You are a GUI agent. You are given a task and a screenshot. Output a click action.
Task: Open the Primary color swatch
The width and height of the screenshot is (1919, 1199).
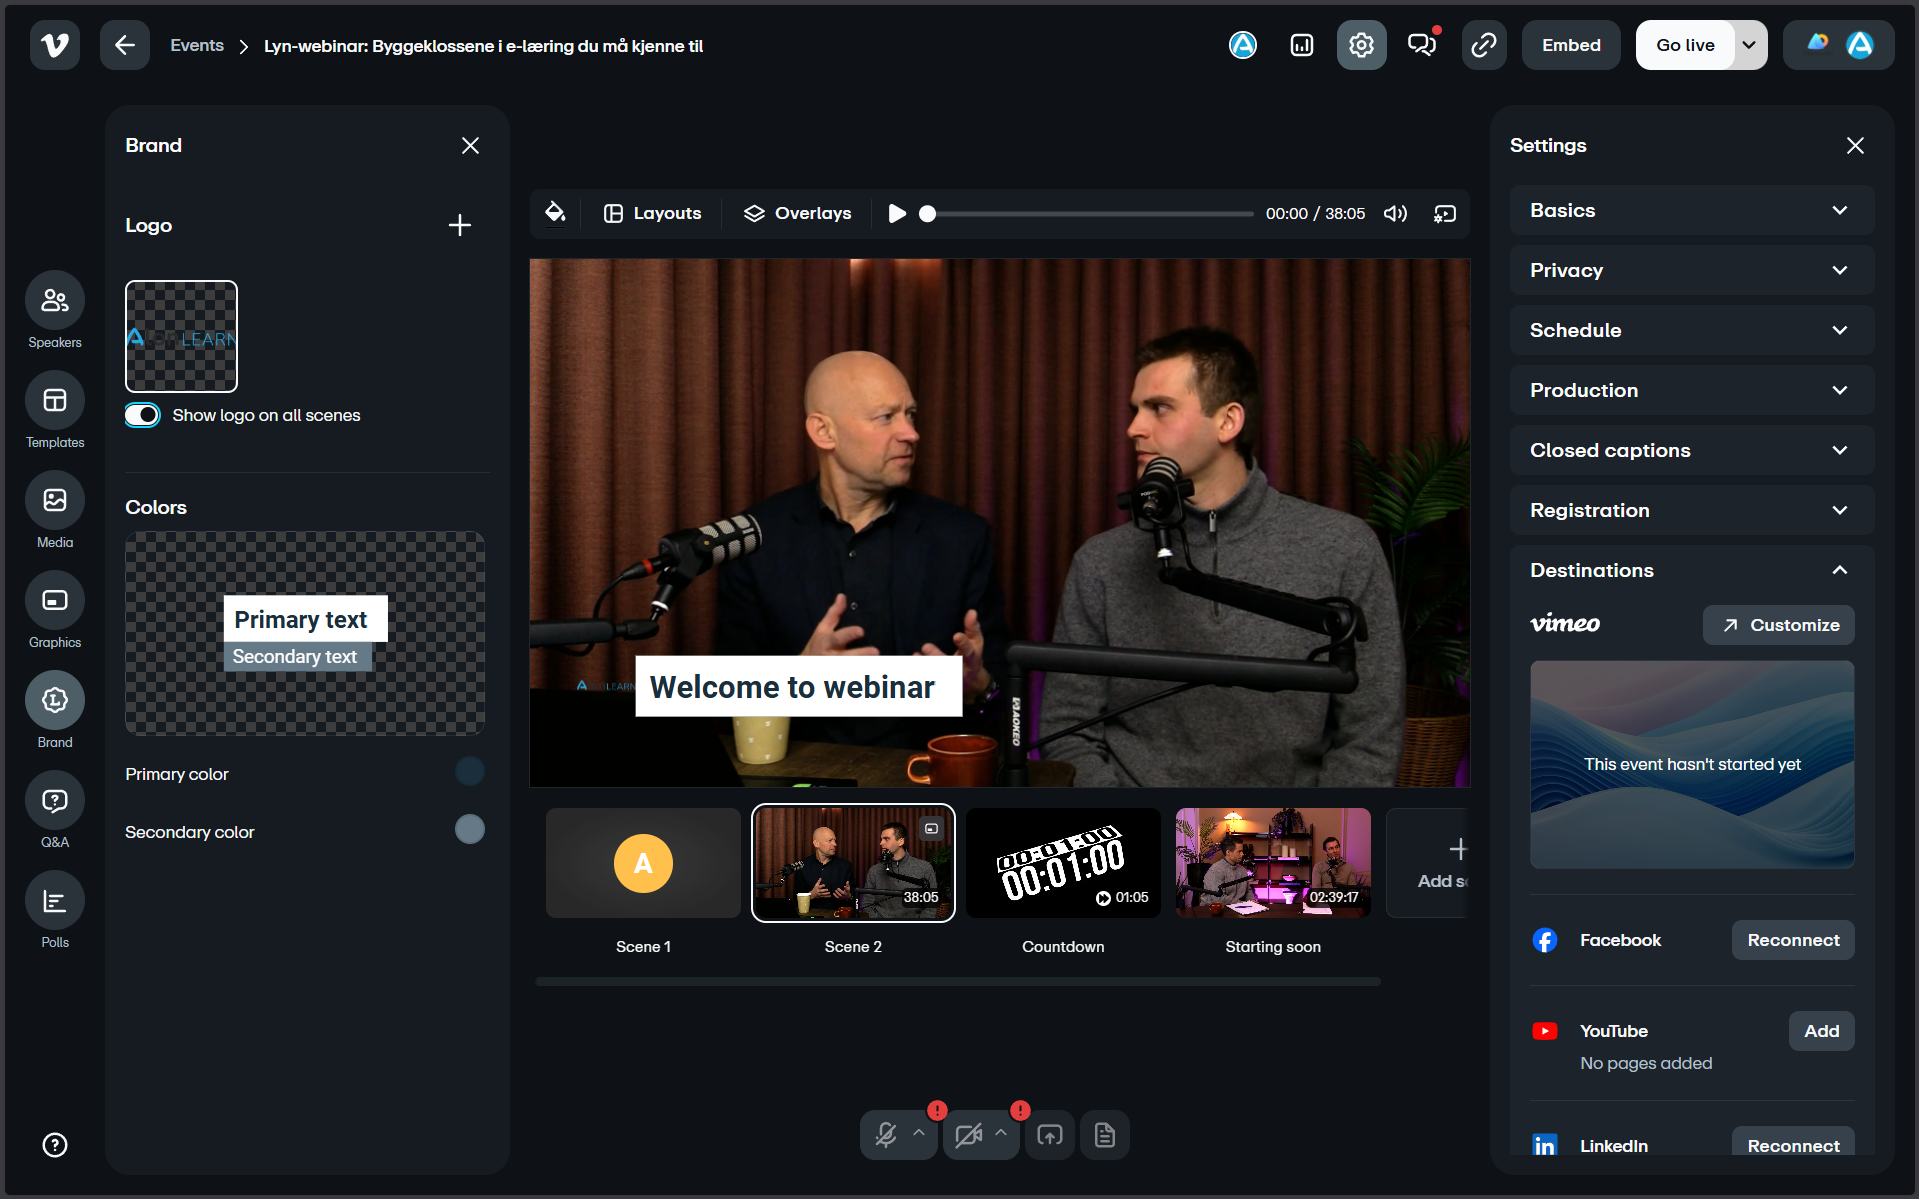[x=470, y=771]
